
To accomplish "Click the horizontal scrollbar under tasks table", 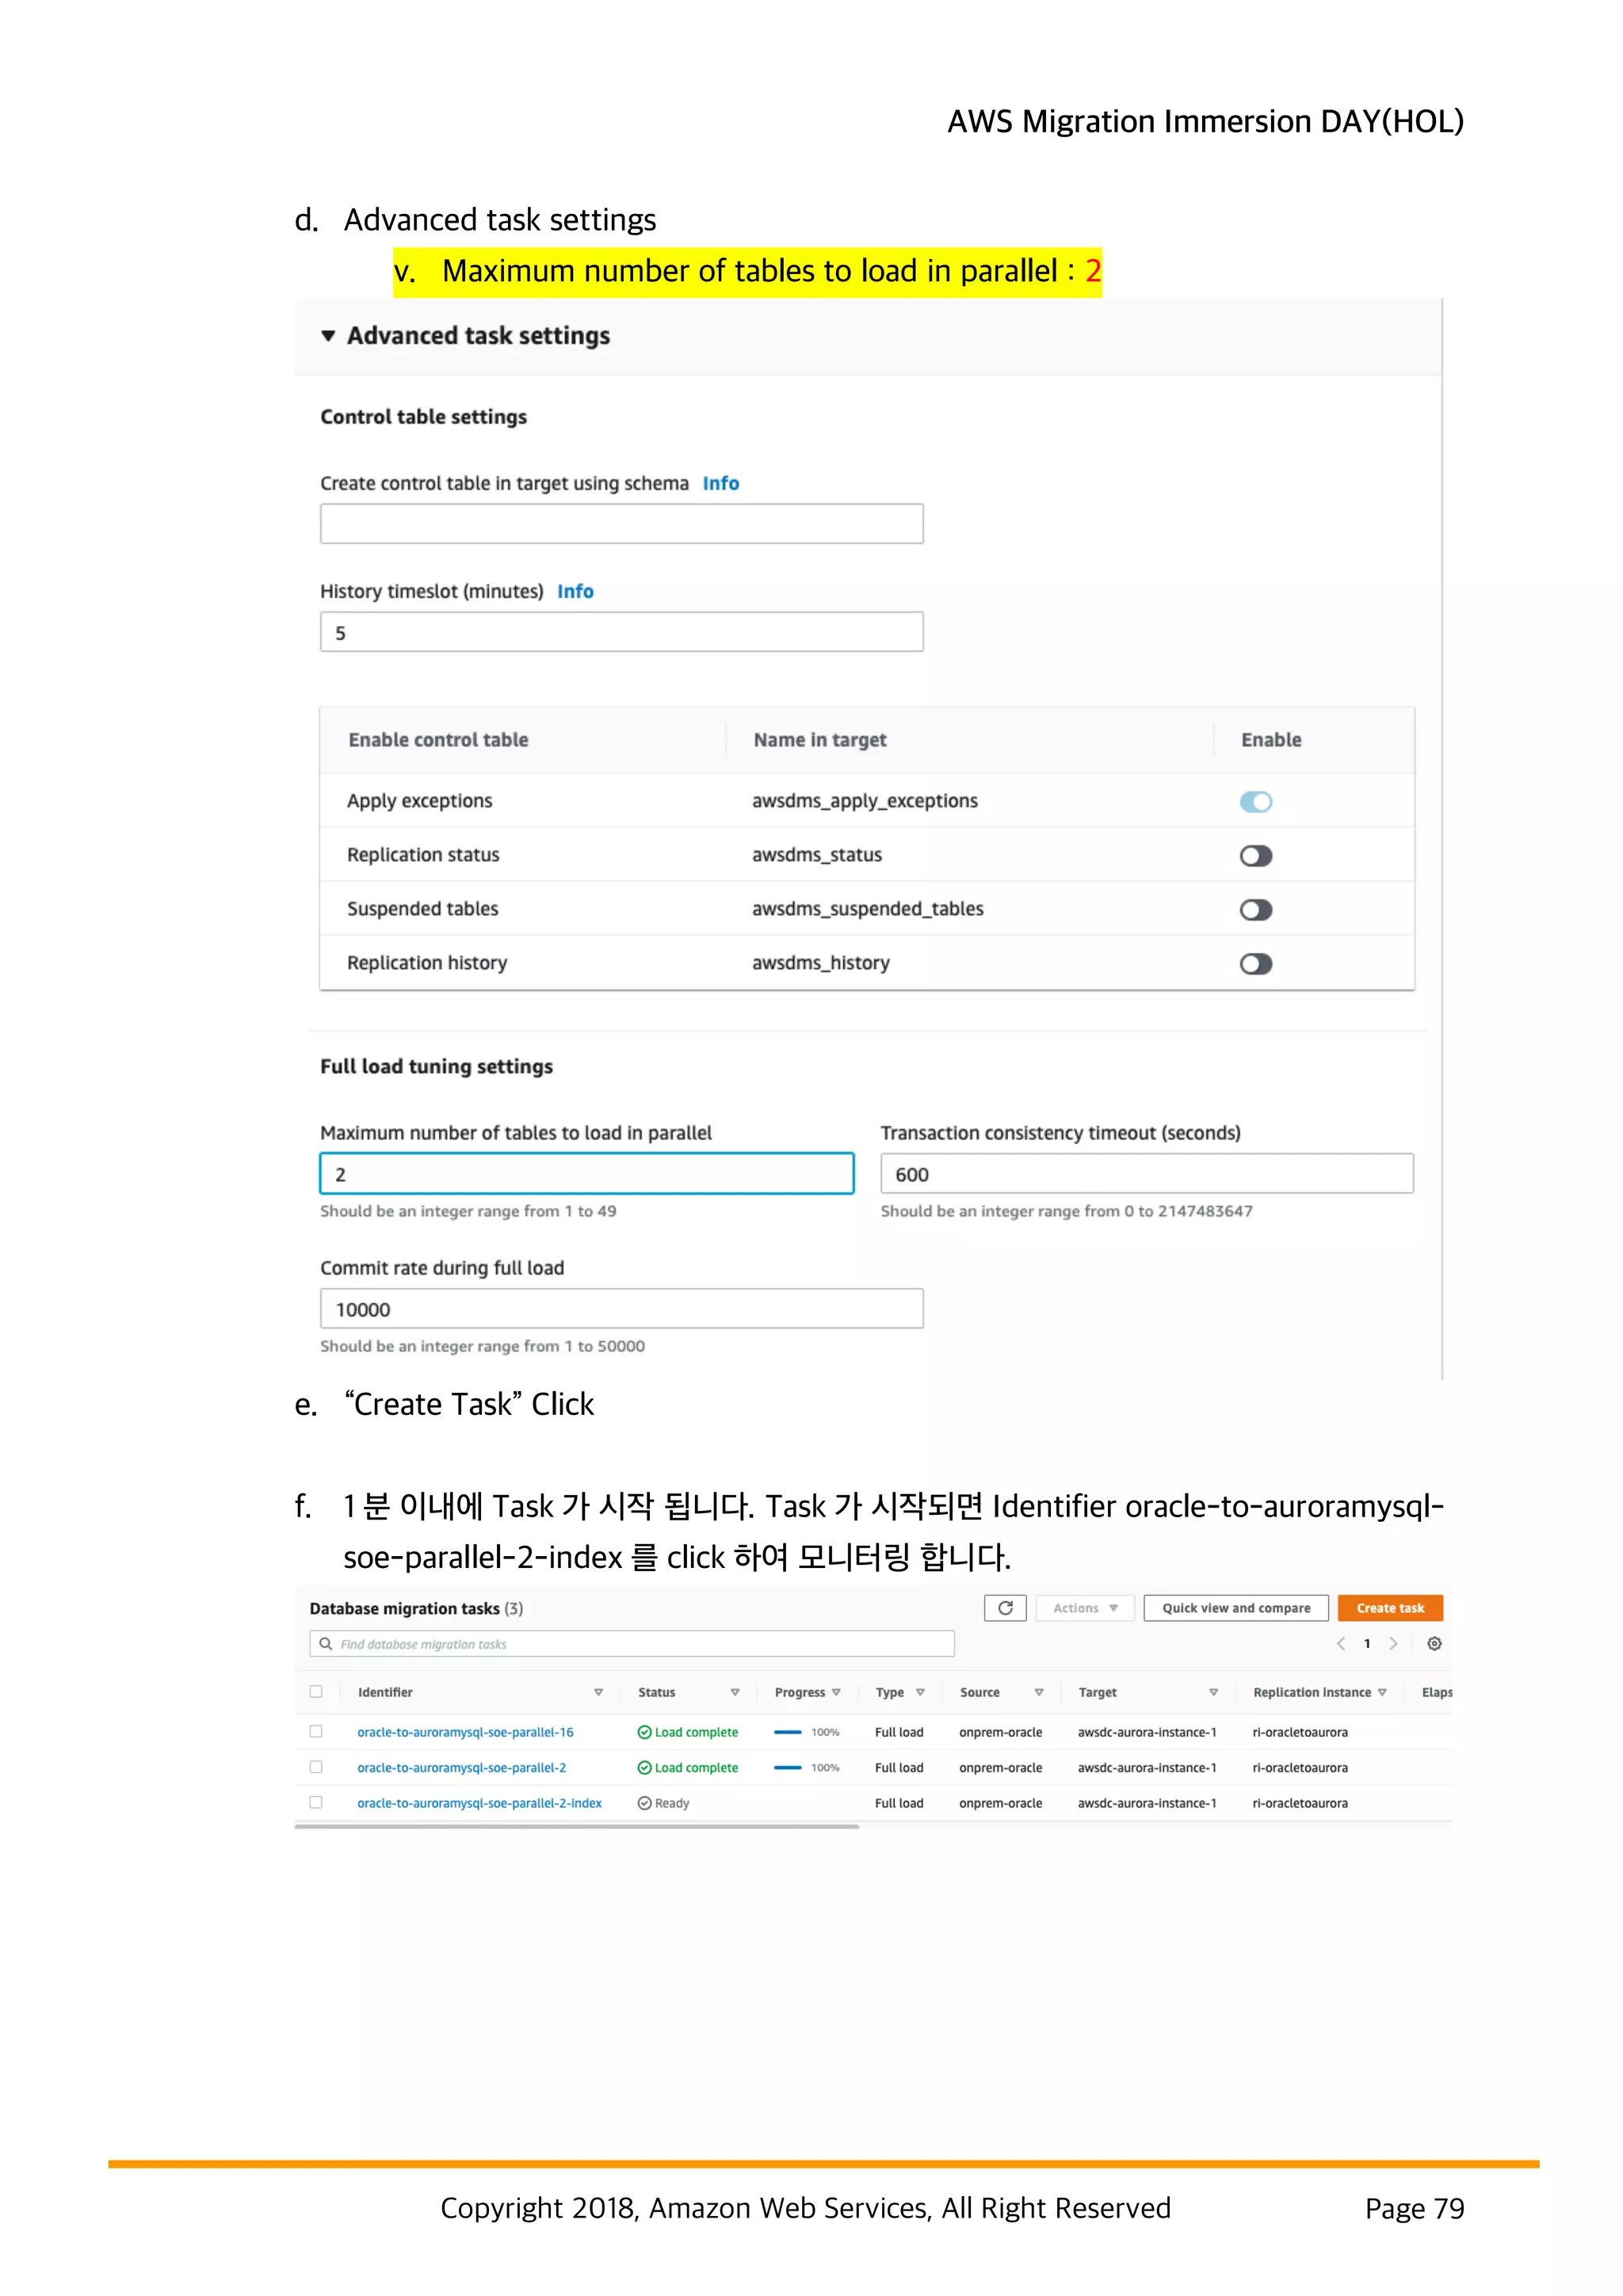I will (577, 1826).
